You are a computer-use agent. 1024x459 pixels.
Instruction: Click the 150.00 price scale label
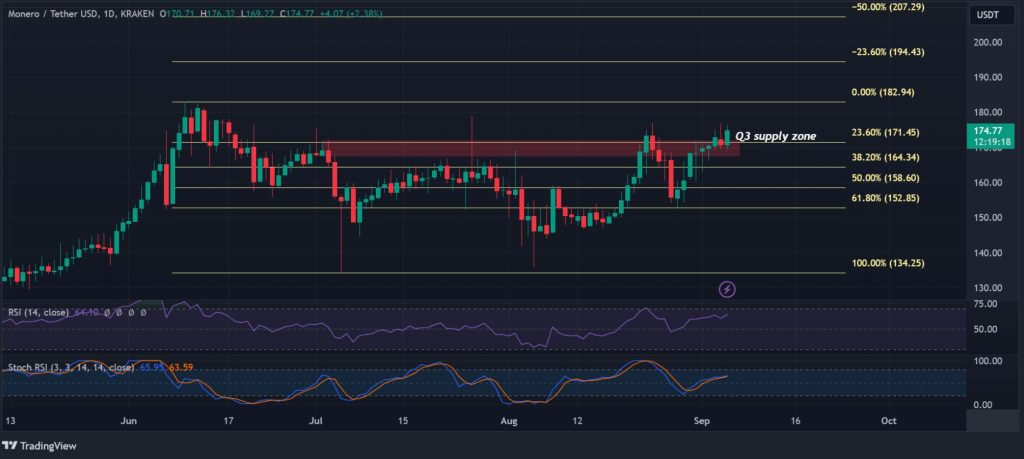[x=987, y=217]
